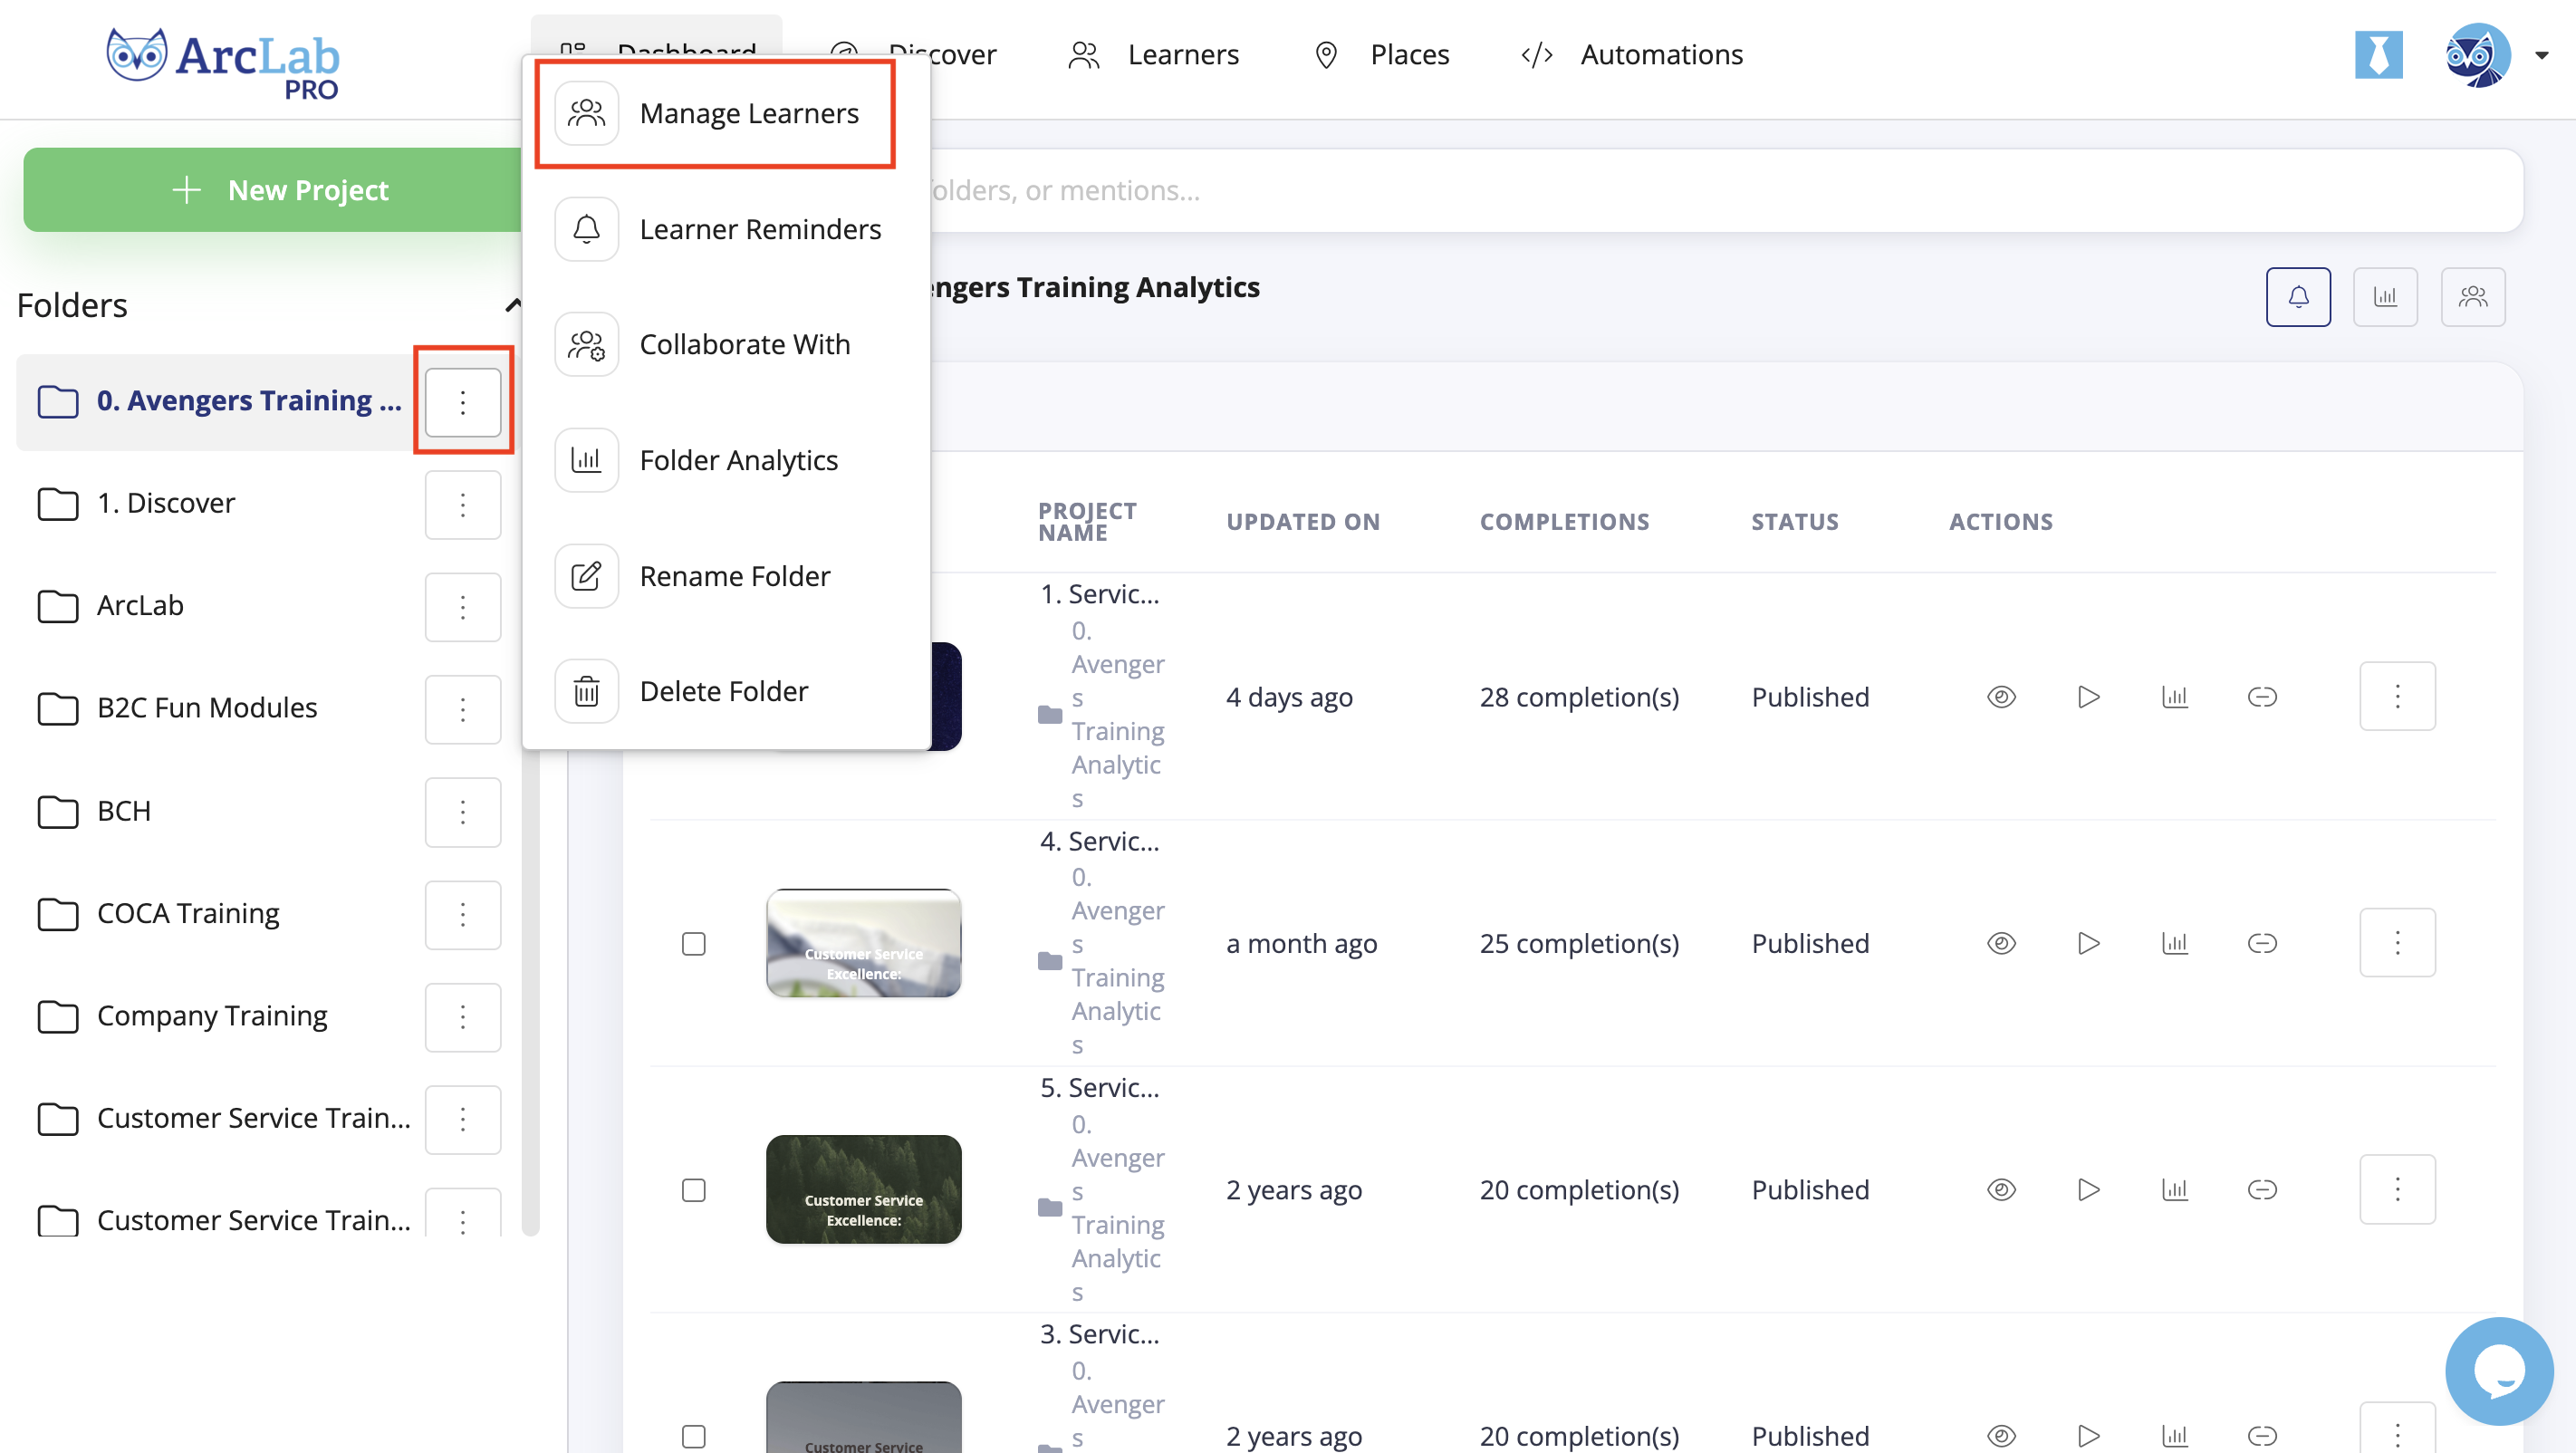Viewport: 2576px width, 1453px height.
Task: Open analytics for the 5. Servic... project
Action: (x=2175, y=1190)
